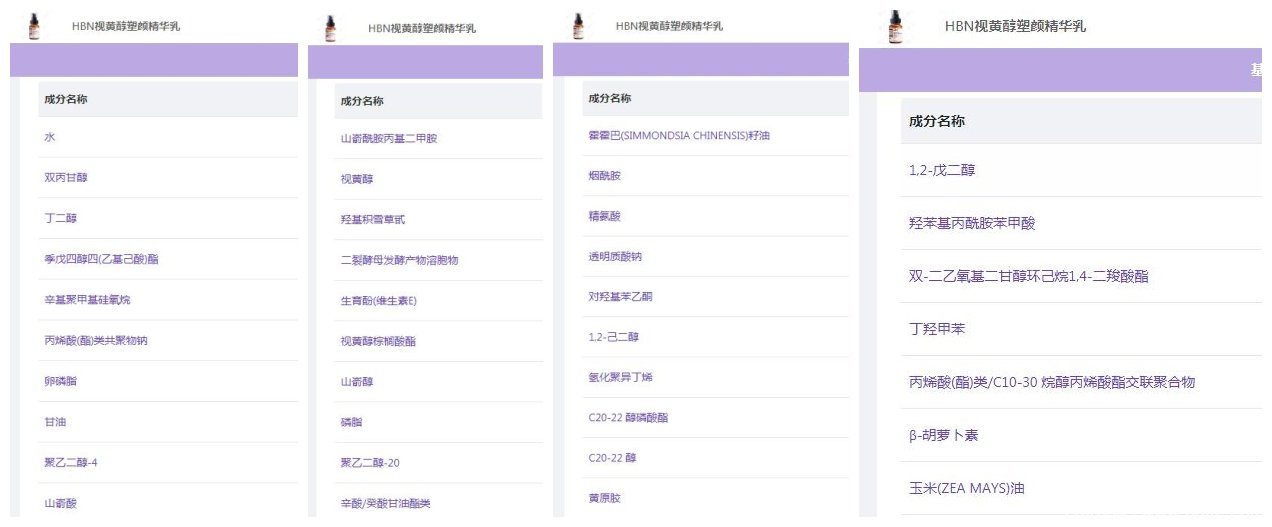Screen dimensions: 1272x527
Task: Select the 水 ingredient row
Action: 168,137
